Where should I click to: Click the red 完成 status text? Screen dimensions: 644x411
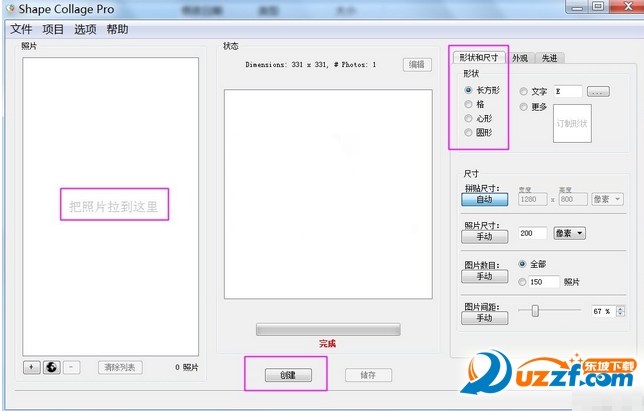tap(328, 344)
